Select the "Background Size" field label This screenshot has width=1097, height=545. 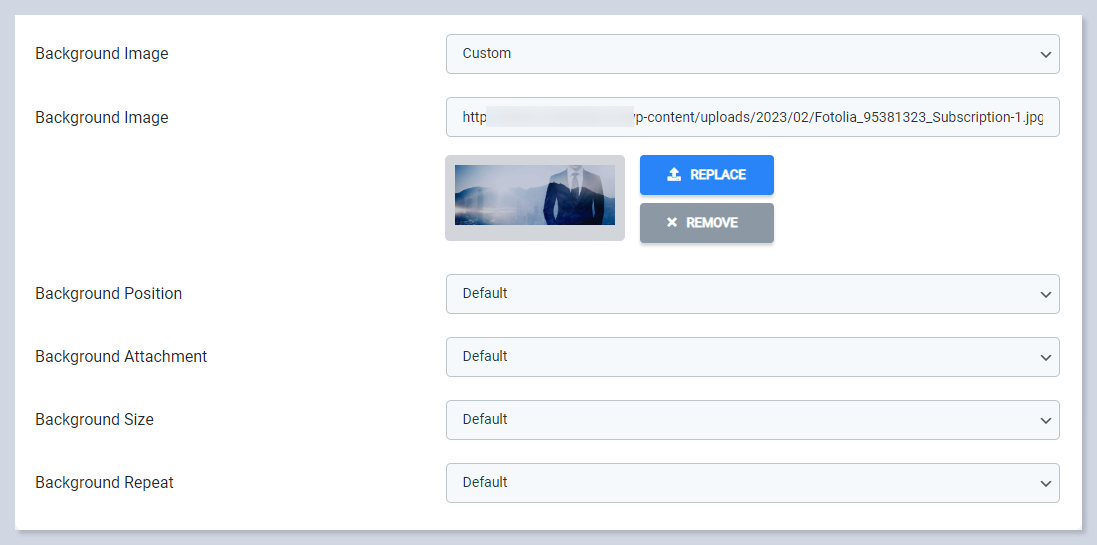tap(95, 420)
